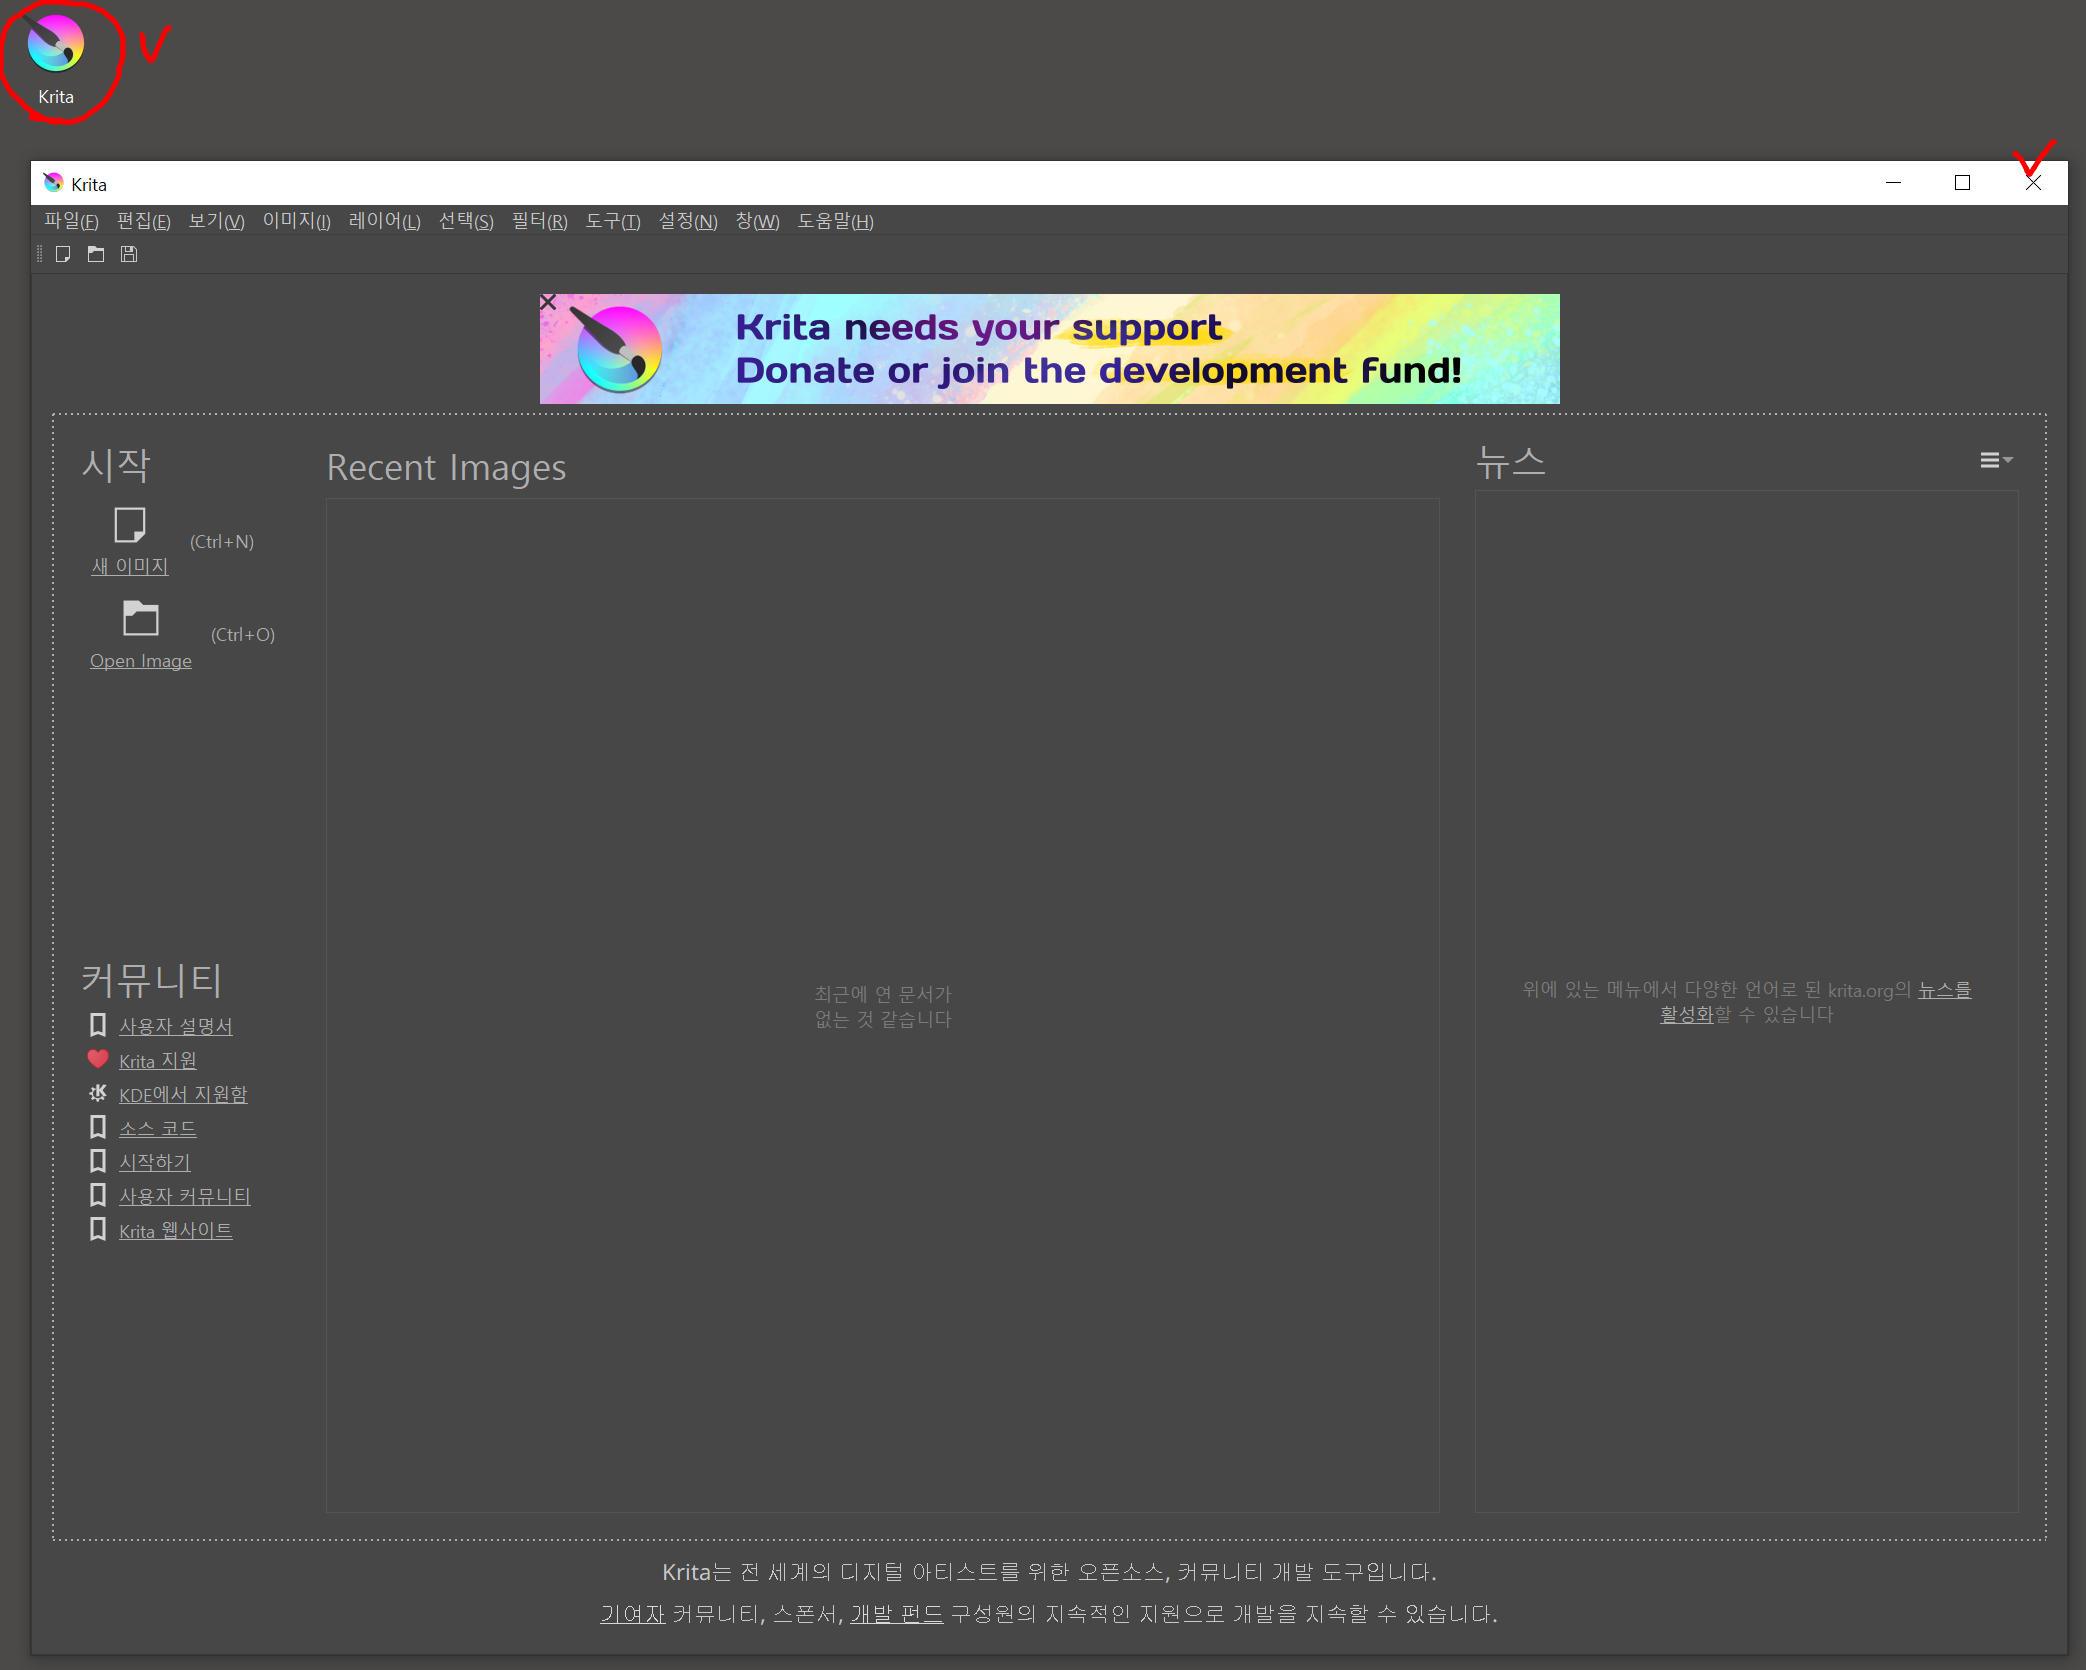Image resolution: width=2086 pixels, height=1670 pixels.
Task: Open the 파일(F) menu
Action: click(71, 221)
